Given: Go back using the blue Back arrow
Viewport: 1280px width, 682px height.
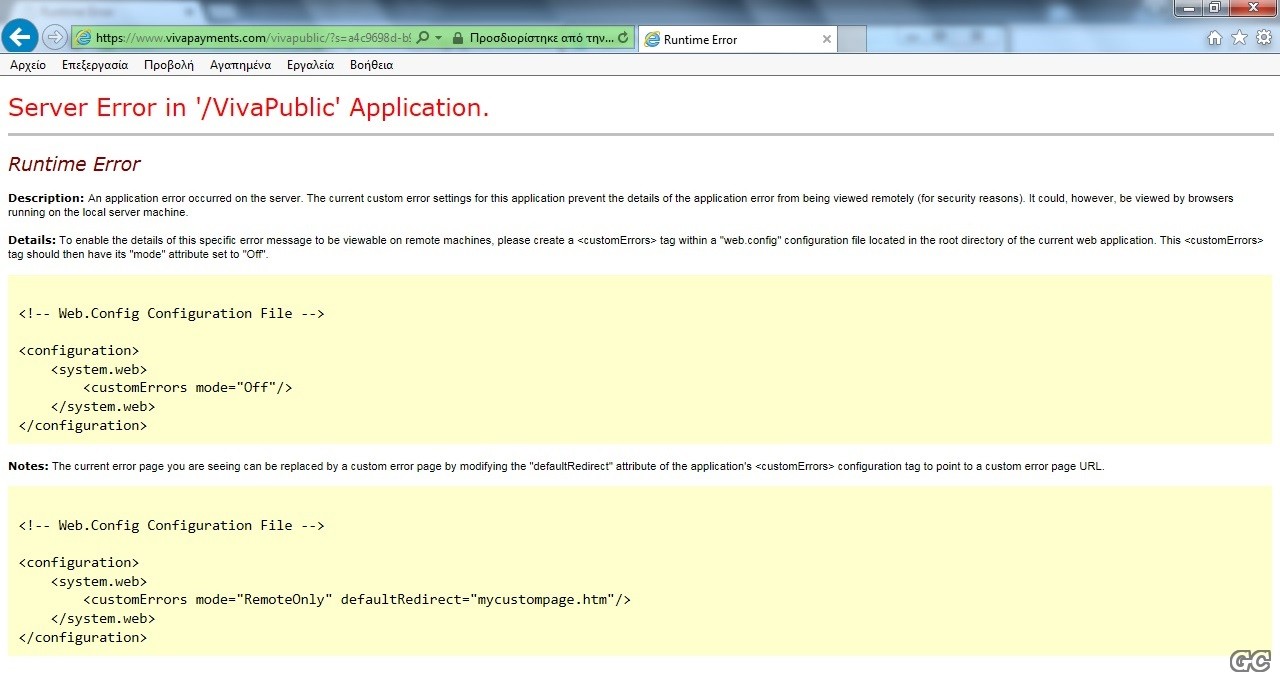Looking at the screenshot, I should click(20, 37).
